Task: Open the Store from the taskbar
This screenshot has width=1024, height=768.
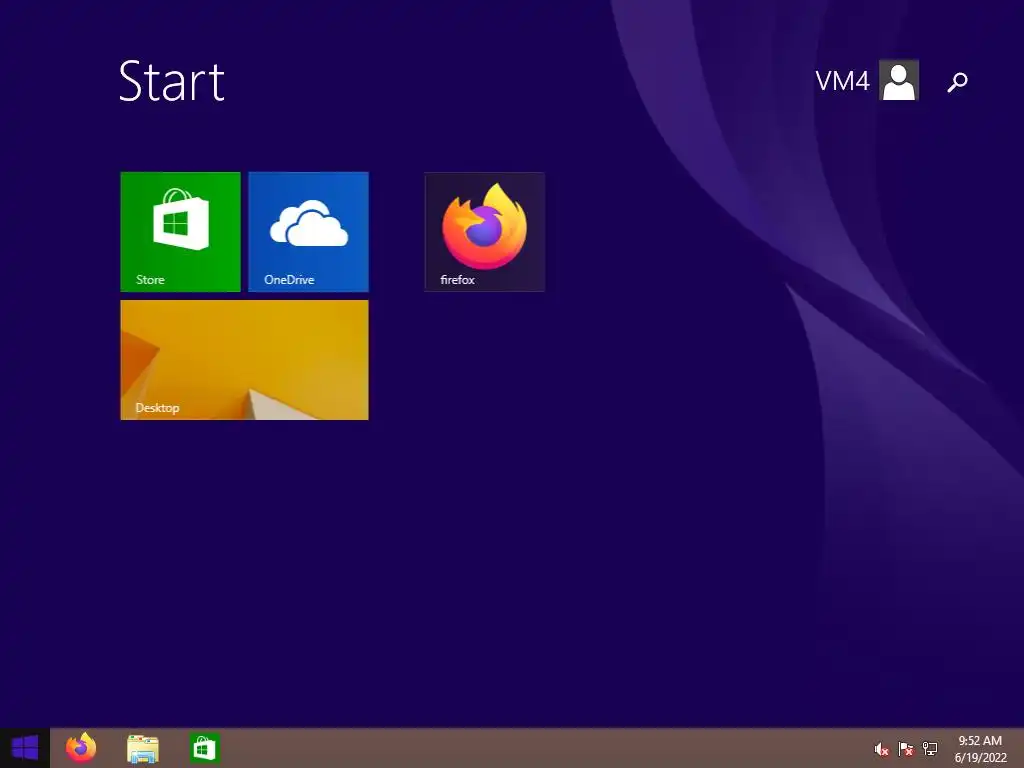Action: pyautogui.click(x=204, y=748)
